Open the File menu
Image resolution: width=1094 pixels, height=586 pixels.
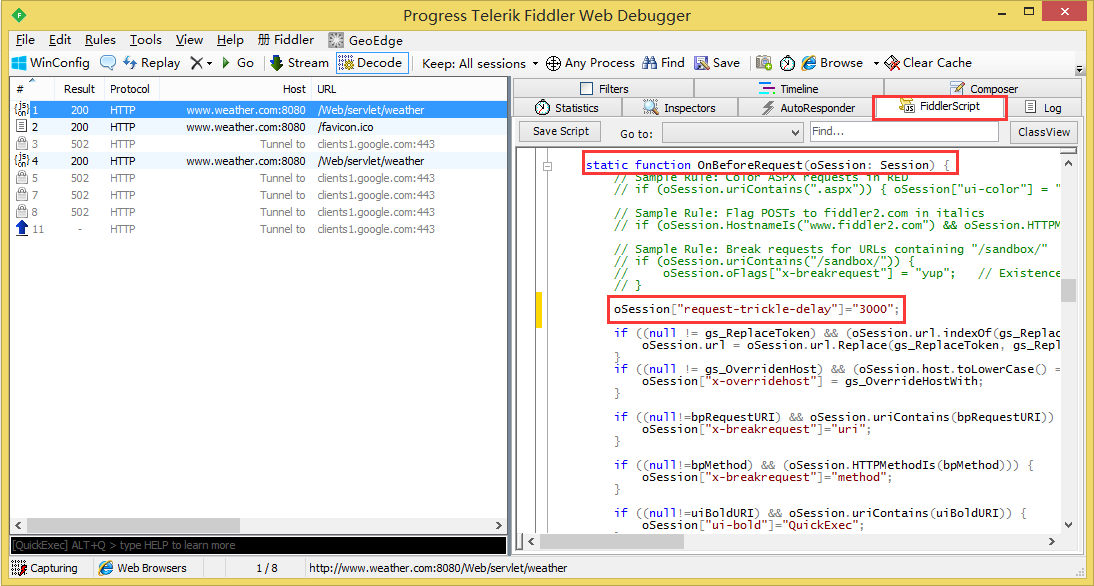tap(25, 40)
